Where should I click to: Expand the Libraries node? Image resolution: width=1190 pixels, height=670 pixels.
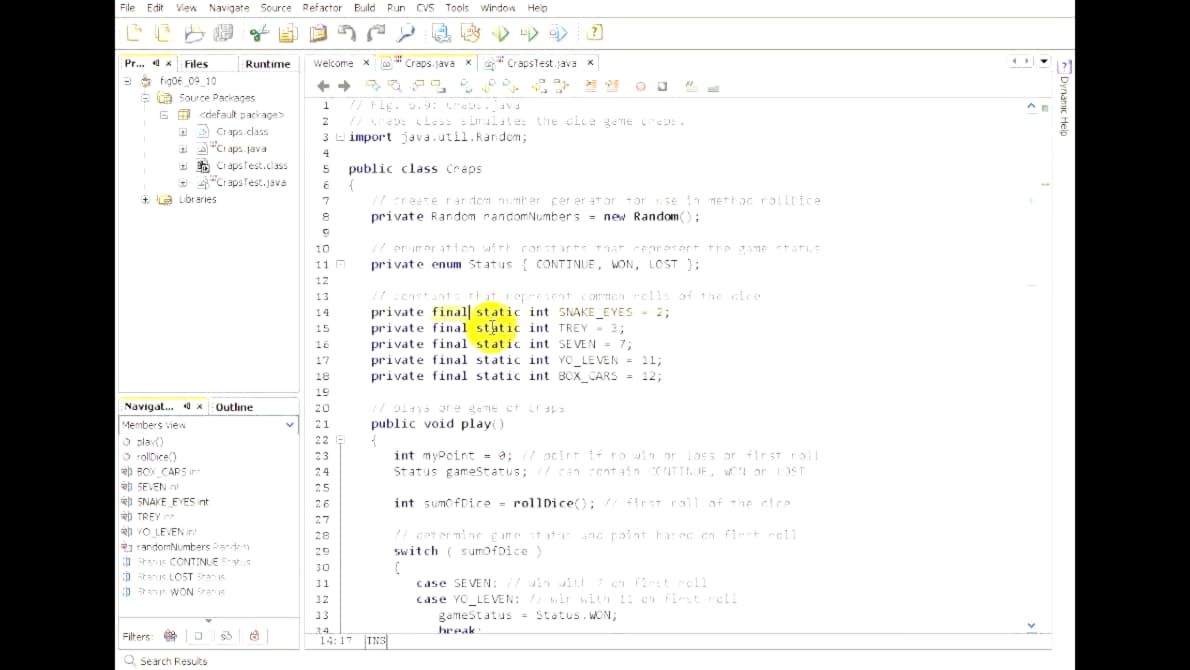coord(145,200)
